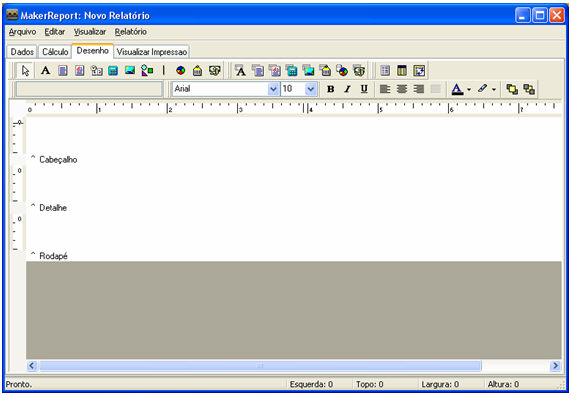Viewport: 572px width, 396px height.
Task: Click the Altura: 0 status entry
Action: (x=503, y=384)
